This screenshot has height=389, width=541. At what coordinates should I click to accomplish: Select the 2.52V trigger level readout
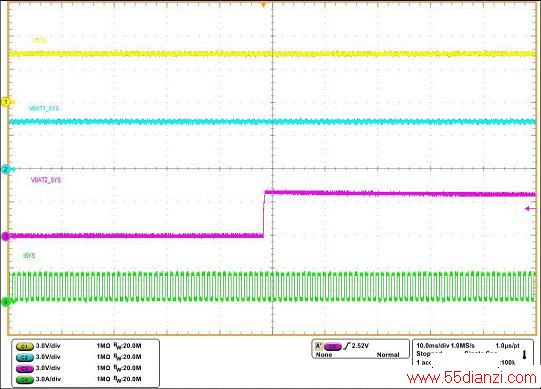(360, 346)
